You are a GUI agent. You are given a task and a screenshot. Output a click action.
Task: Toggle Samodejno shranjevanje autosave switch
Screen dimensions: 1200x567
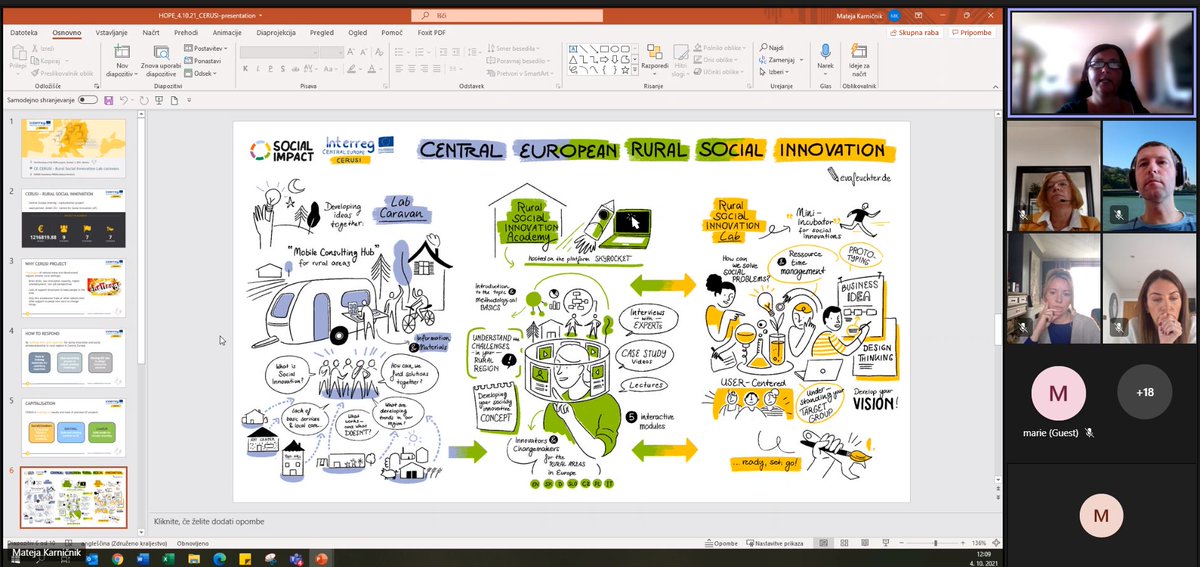pos(88,100)
